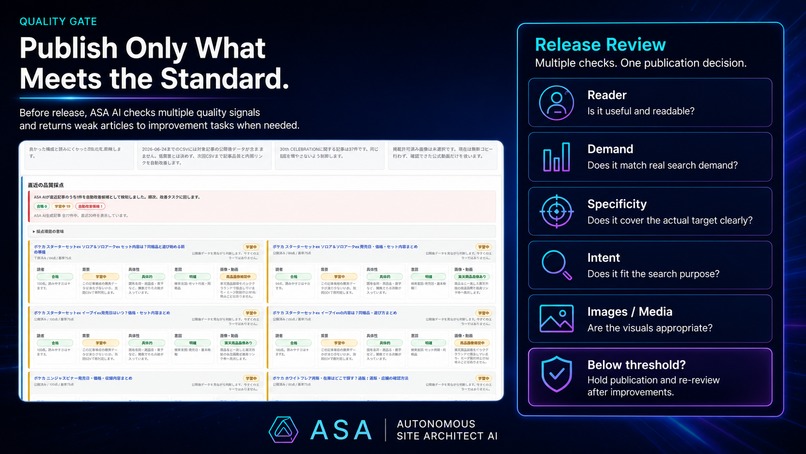Click the "Below threshold?" heading
The width and height of the screenshot is (806, 454).
click(x=636, y=365)
